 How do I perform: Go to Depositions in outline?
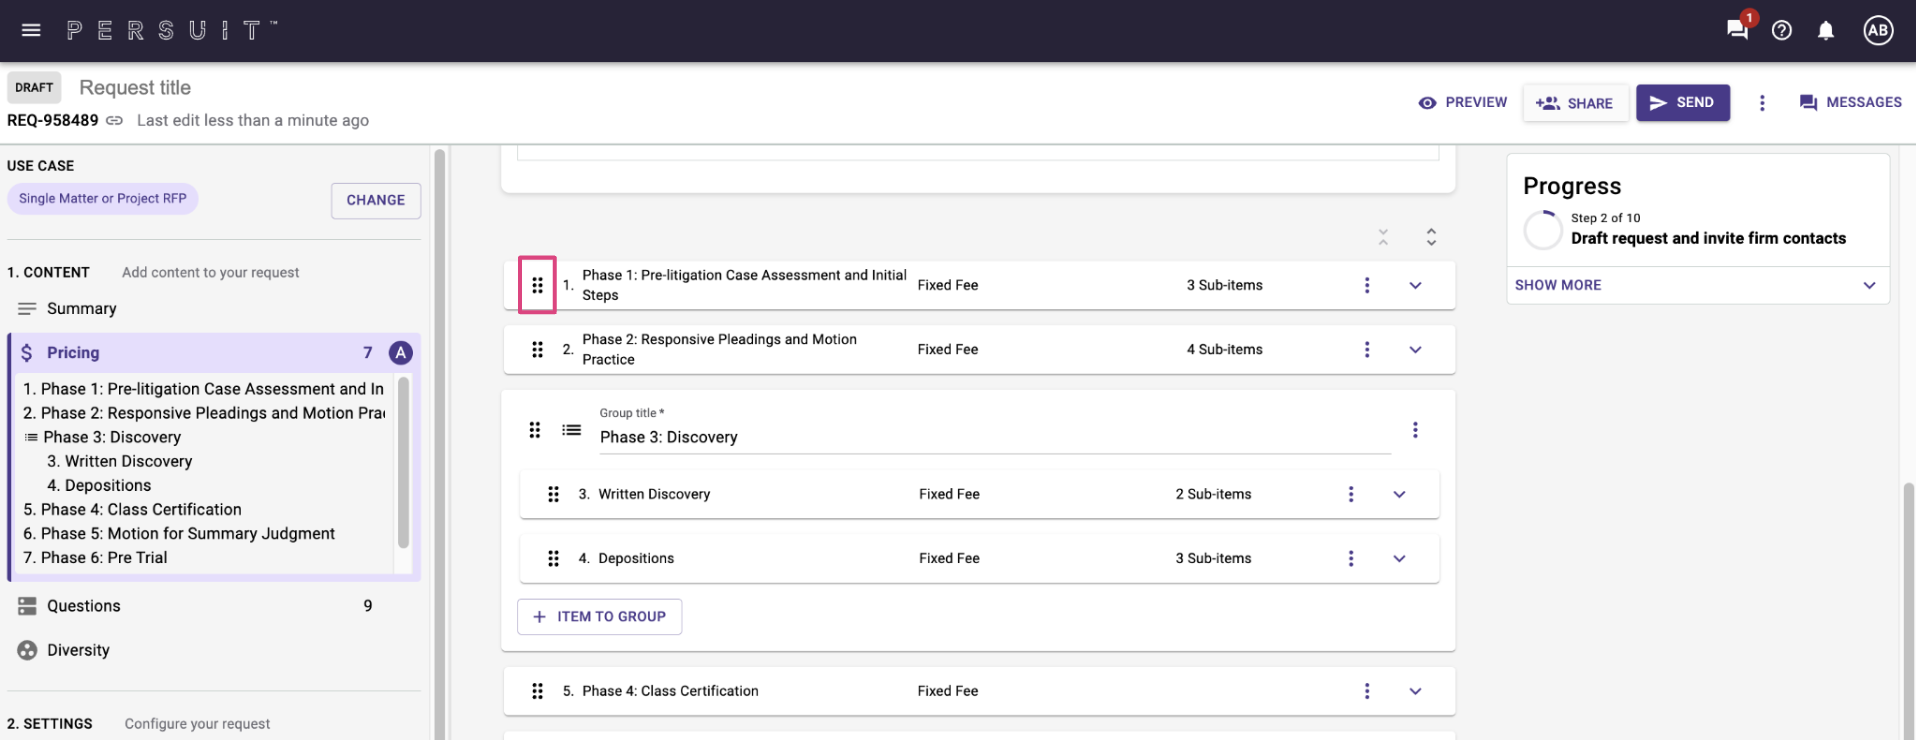(99, 485)
